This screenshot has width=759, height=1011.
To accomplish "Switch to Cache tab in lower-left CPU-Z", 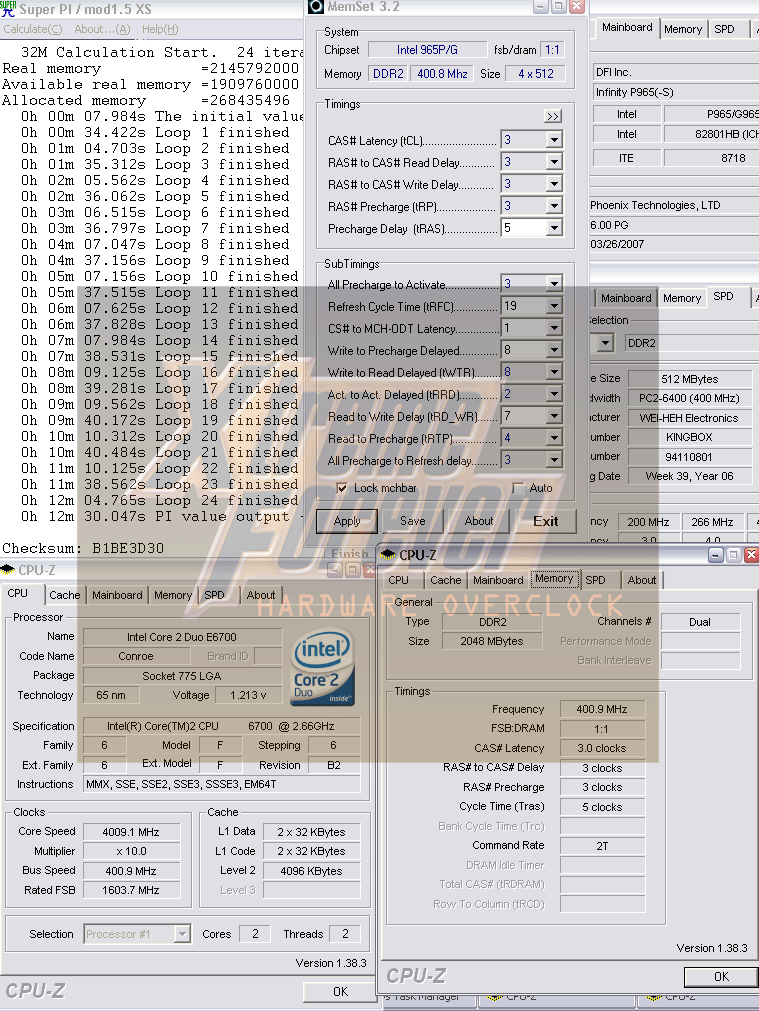I will [x=64, y=595].
